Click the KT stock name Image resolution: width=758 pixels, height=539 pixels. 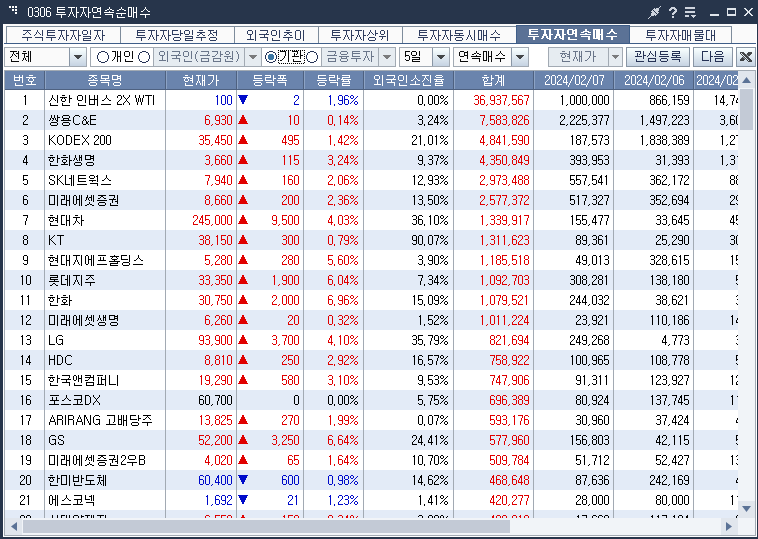[56, 240]
